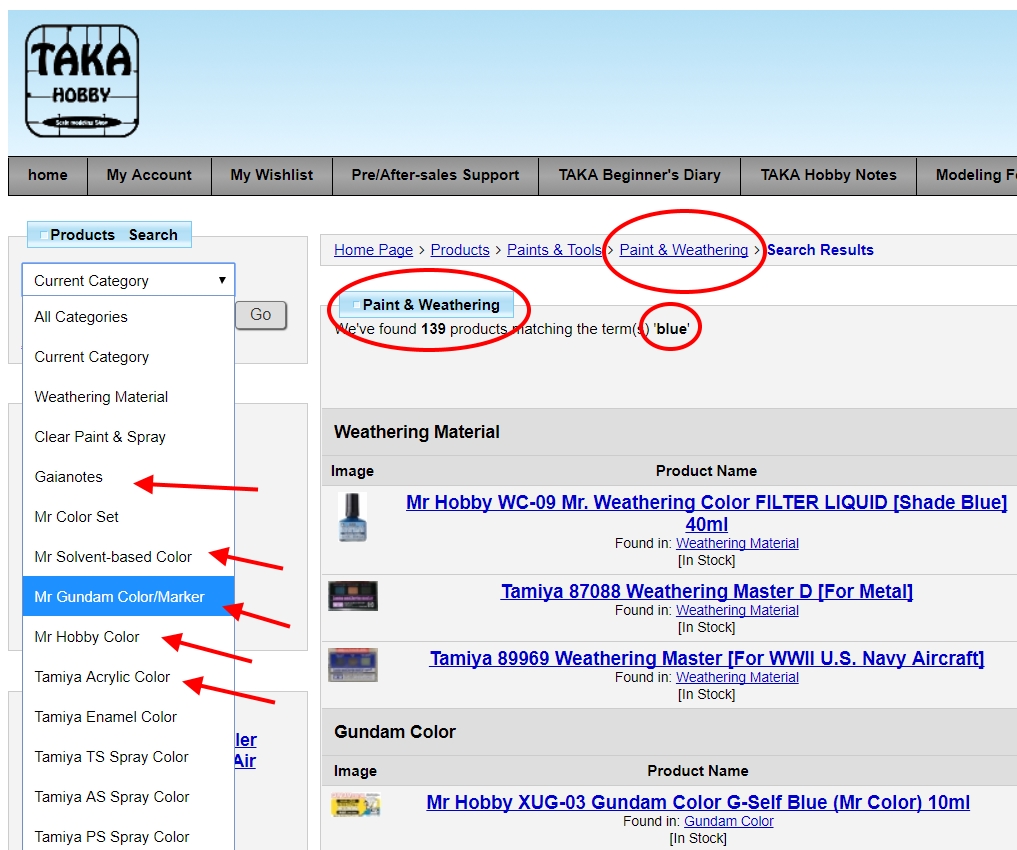
Task: Click Mr Hobby XUG-03 product thumbnail
Action: pos(355,805)
